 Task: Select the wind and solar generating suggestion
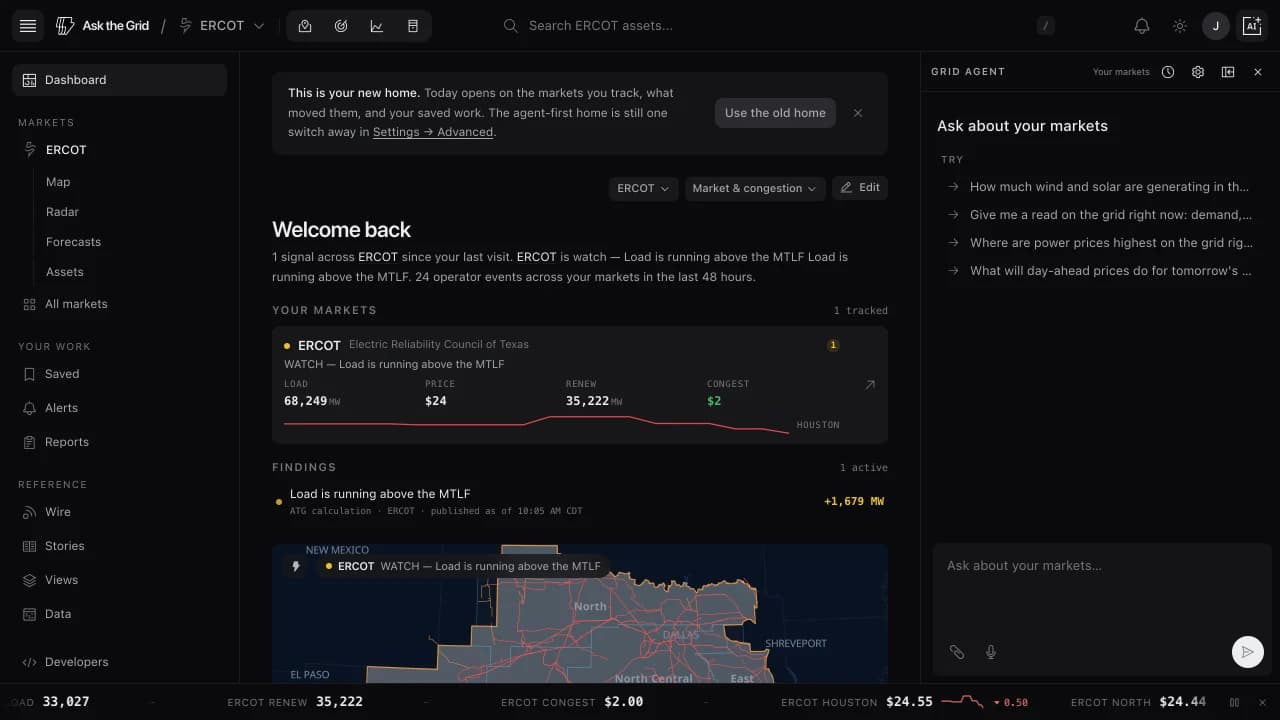1099,187
